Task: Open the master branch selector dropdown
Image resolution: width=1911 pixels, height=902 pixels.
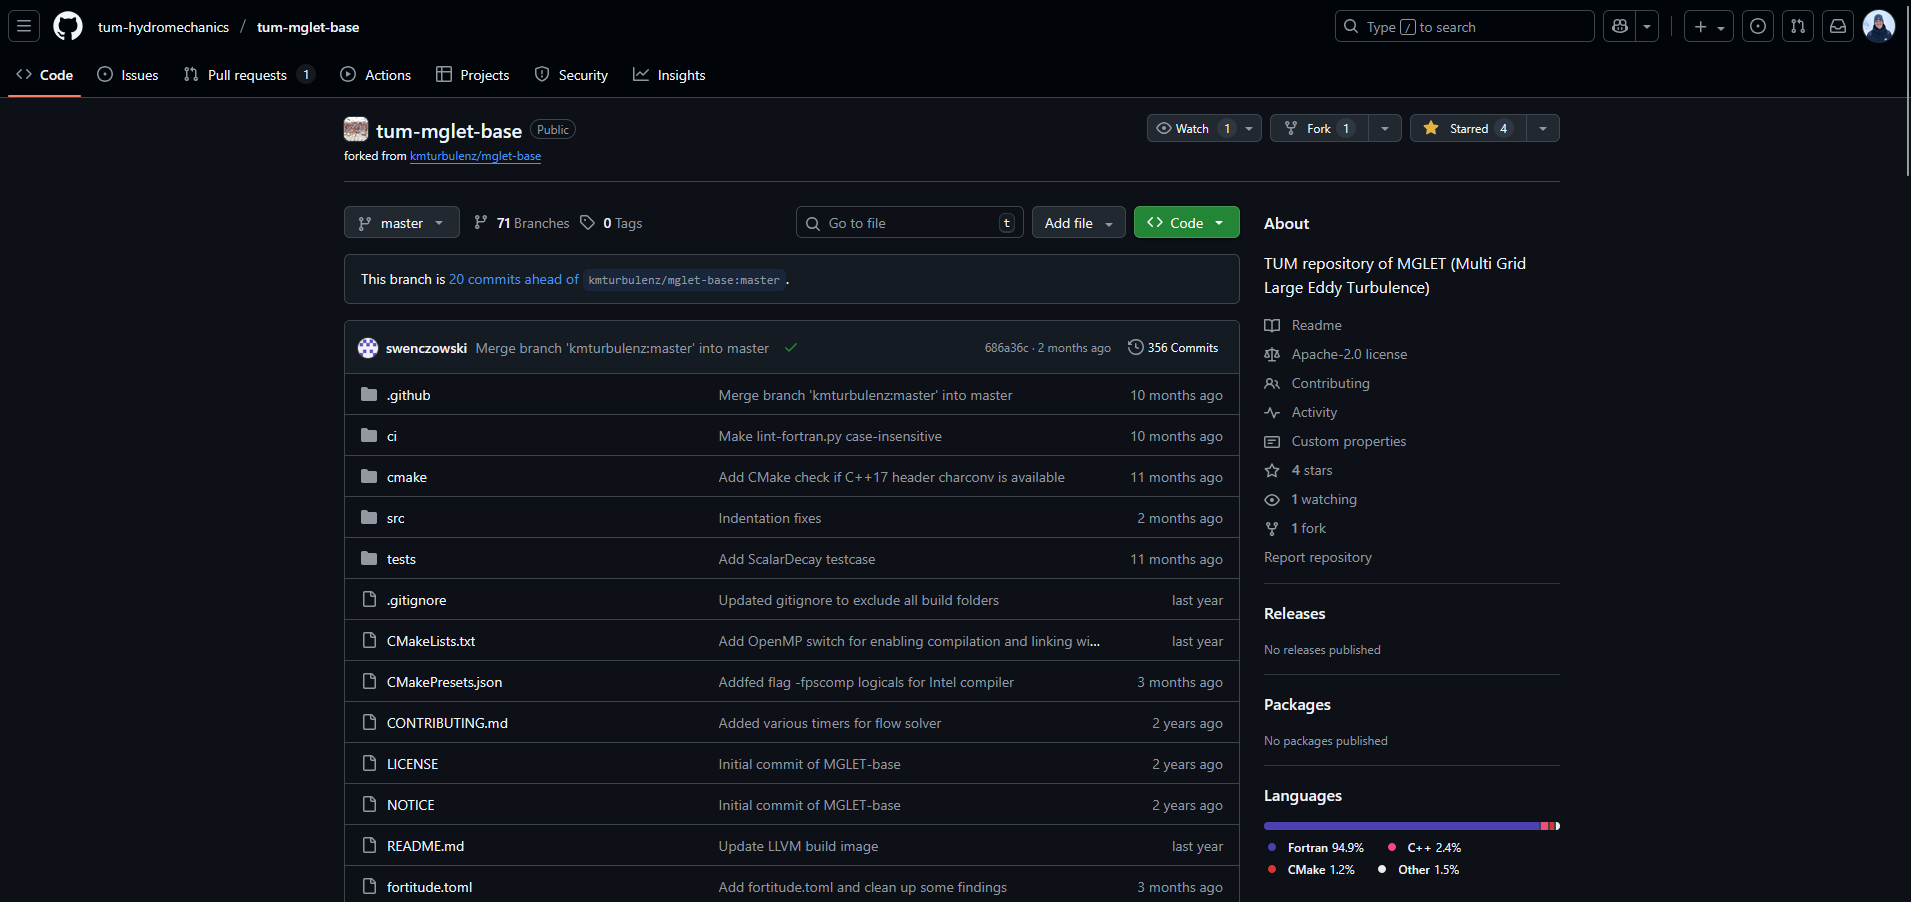Action: (x=401, y=223)
